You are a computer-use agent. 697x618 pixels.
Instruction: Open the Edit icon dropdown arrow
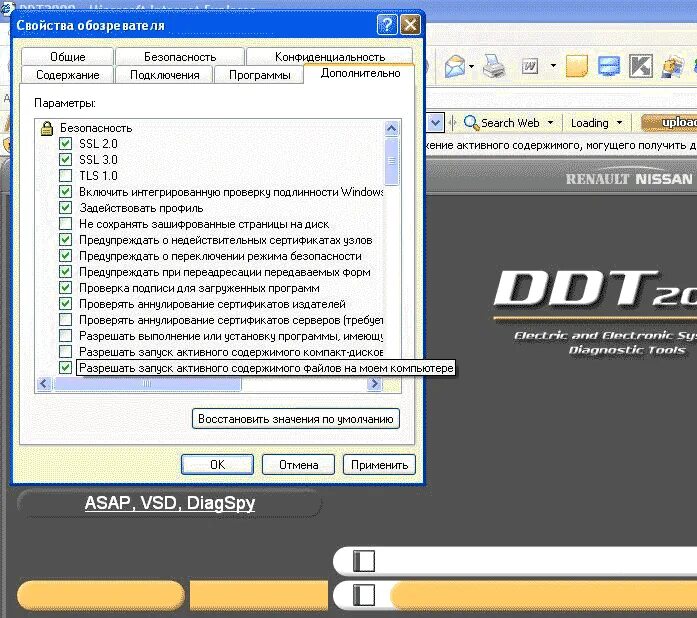[x=553, y=66]
